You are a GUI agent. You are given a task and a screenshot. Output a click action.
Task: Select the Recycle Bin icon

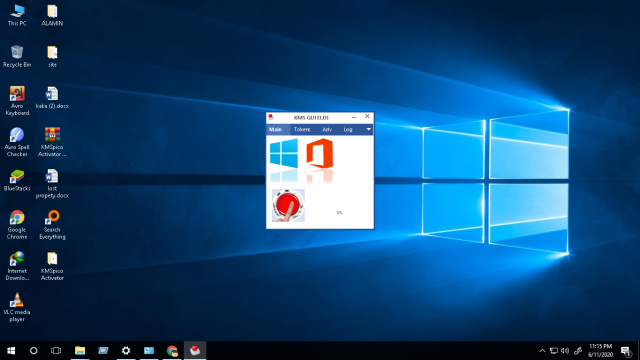(17, 57)
